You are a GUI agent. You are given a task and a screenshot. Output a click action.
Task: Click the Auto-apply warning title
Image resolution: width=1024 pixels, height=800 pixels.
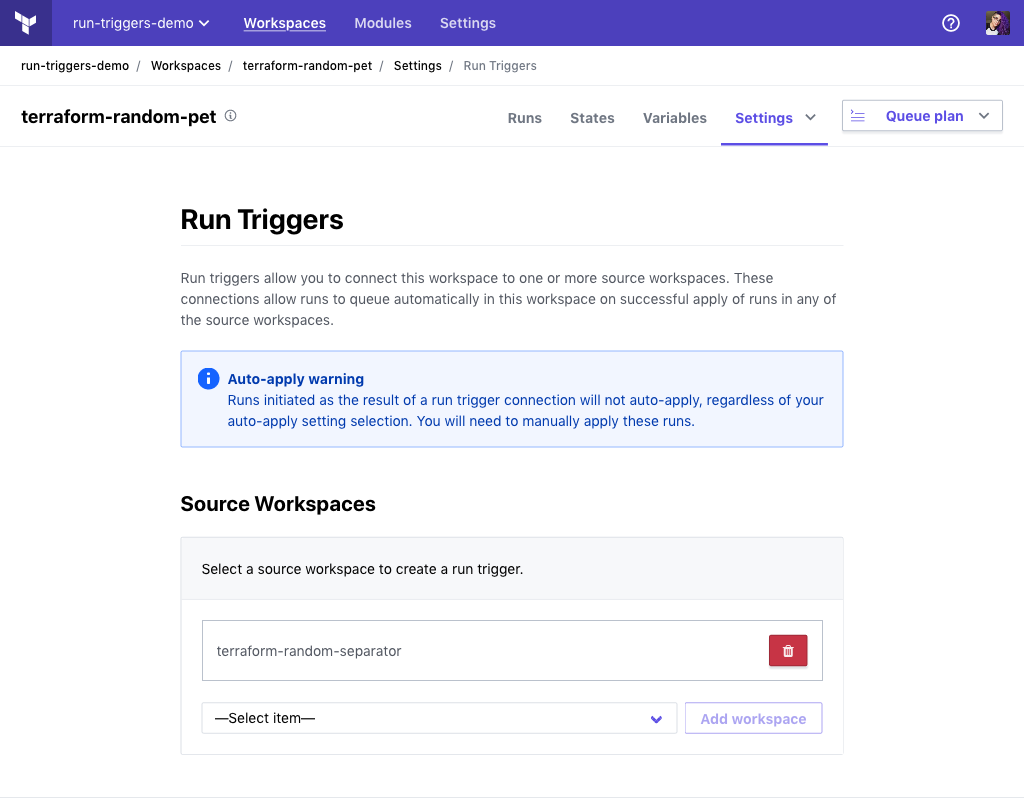pyautogui.click(x=296, y=379)
